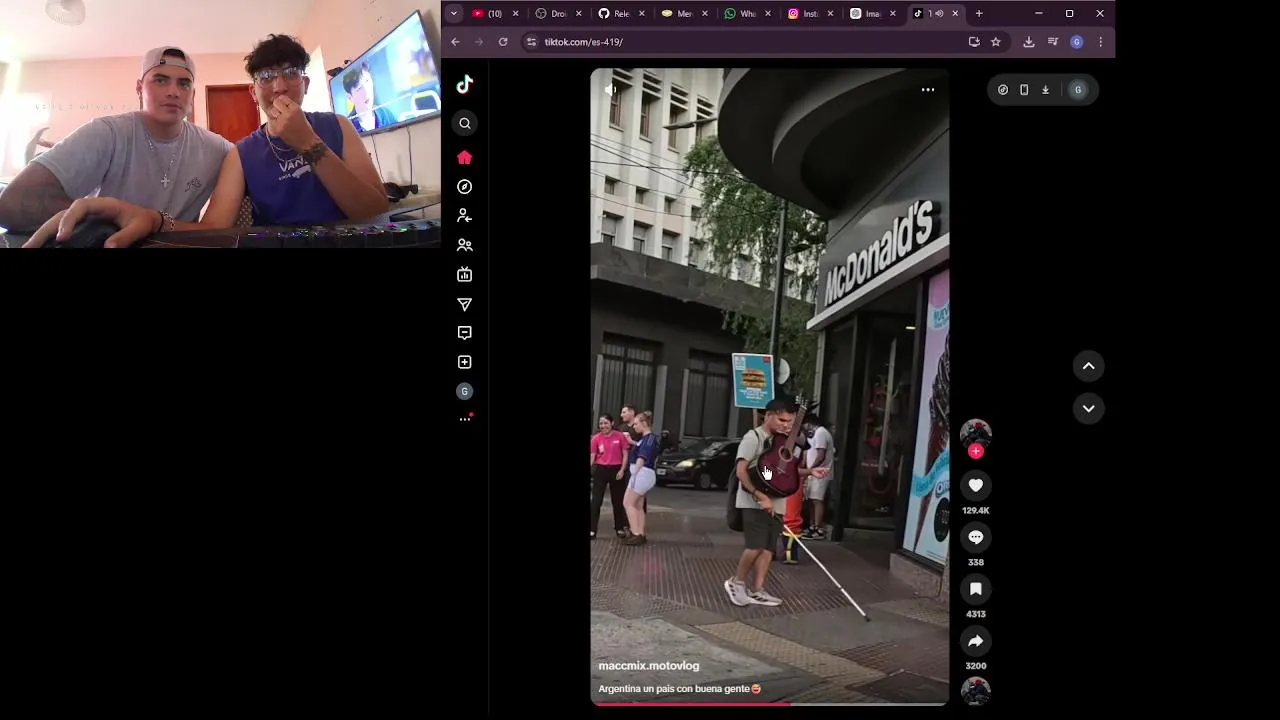The height and width of the screenshot is (720, 1280).
Task: Open the sidebar More three-dots menu
Action: coord(465,419)
